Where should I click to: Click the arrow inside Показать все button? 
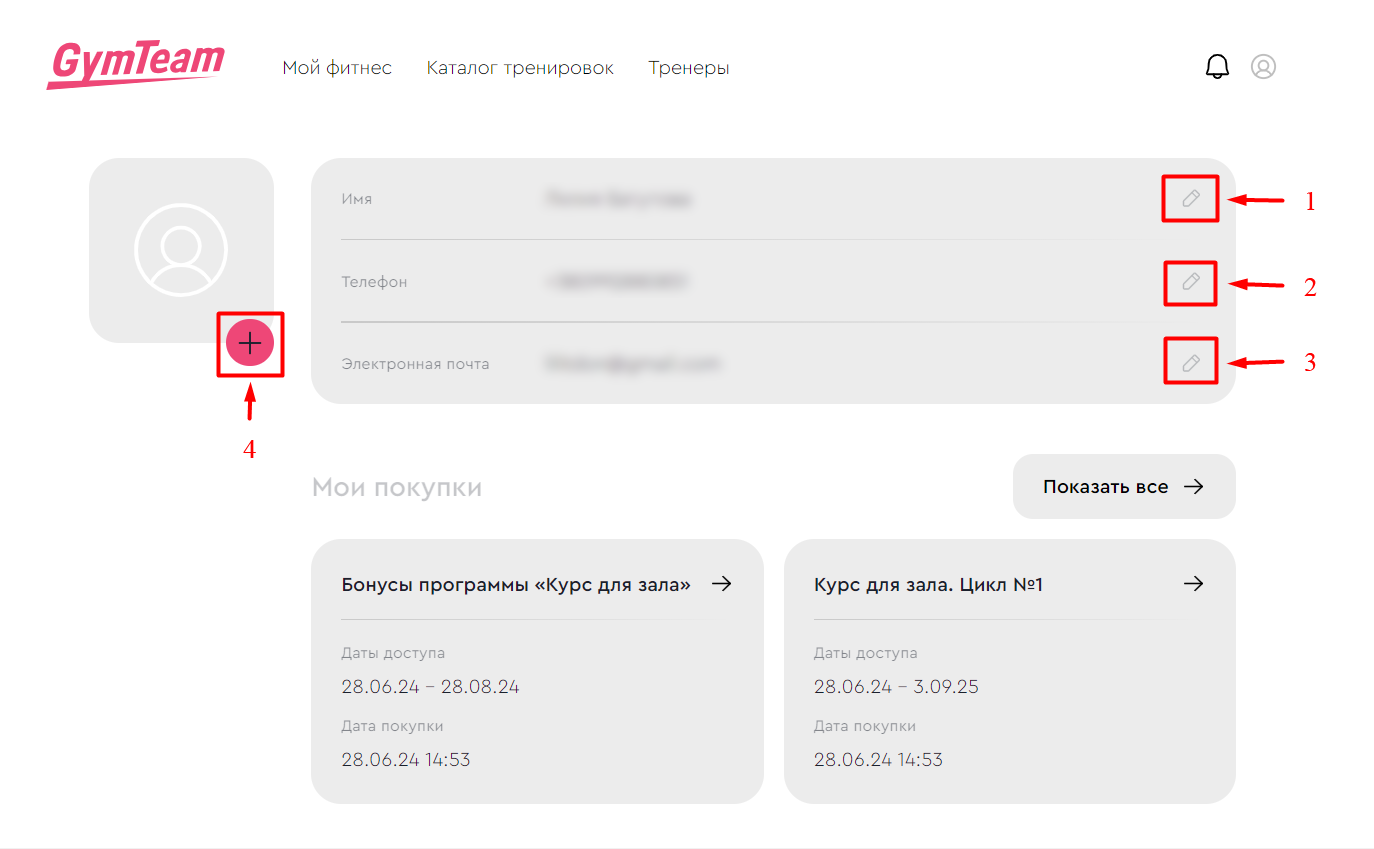(x=1193, y=487)
